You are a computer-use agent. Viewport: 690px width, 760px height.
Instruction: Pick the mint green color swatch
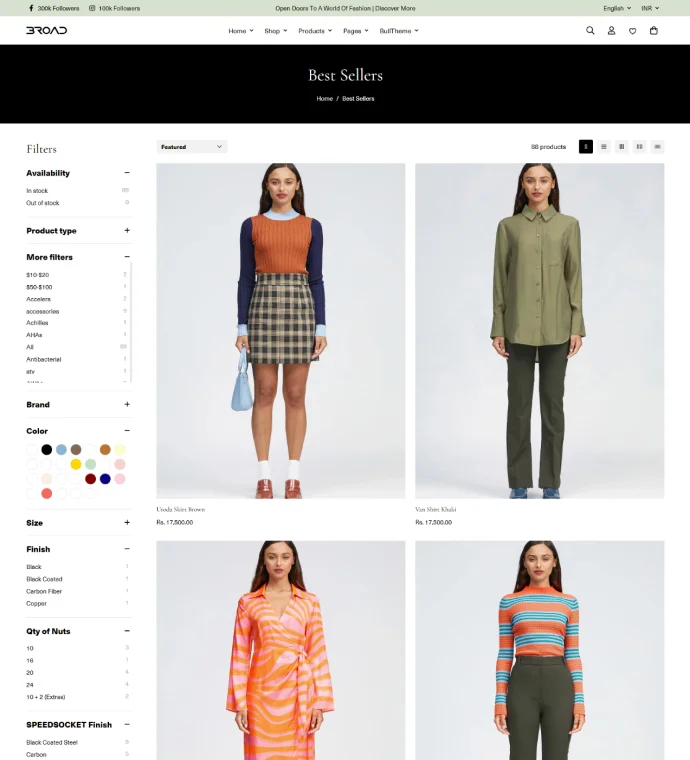(x=91, y=464)
